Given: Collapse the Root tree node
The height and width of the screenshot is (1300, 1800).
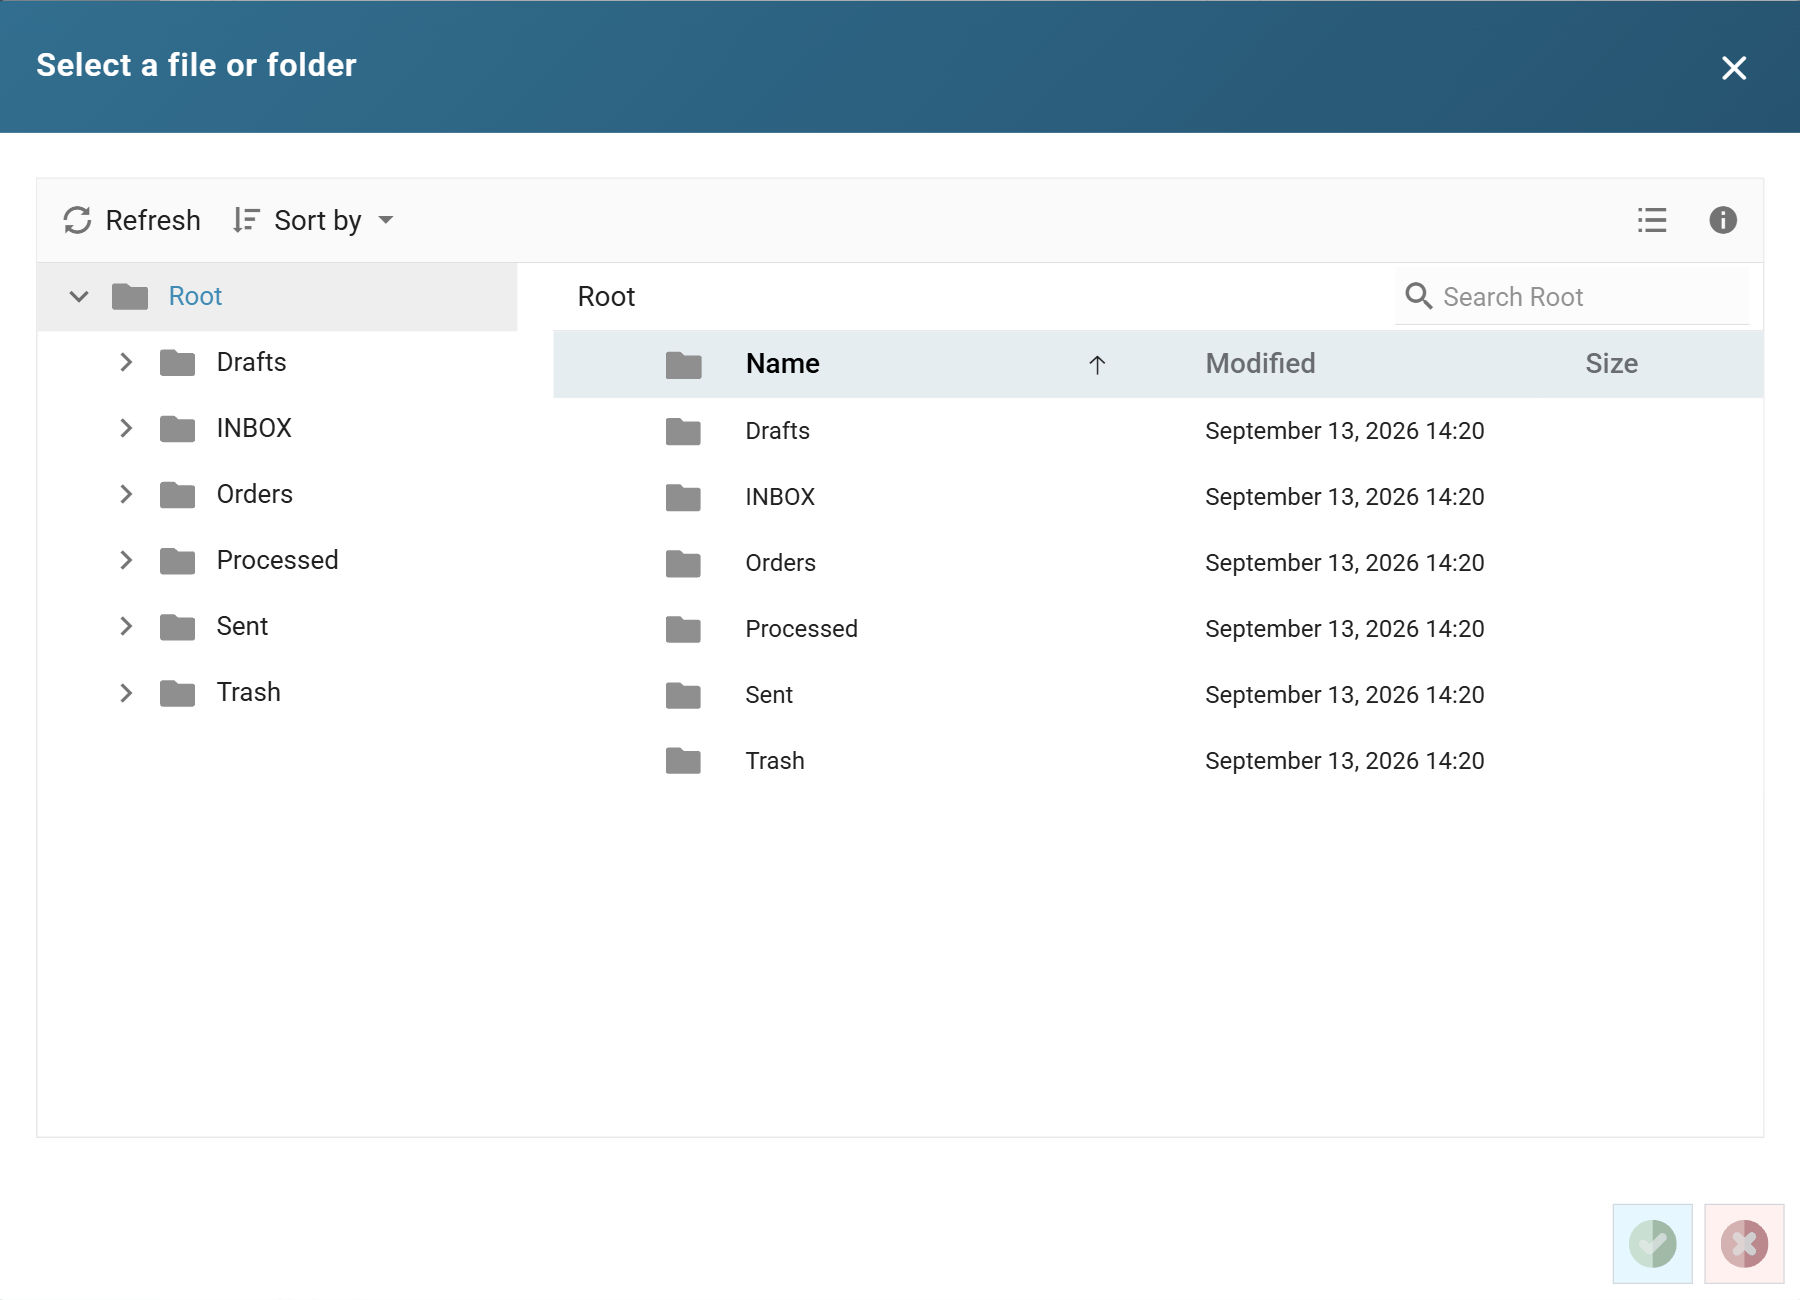Looking at the screenshot, I should 79,296.
